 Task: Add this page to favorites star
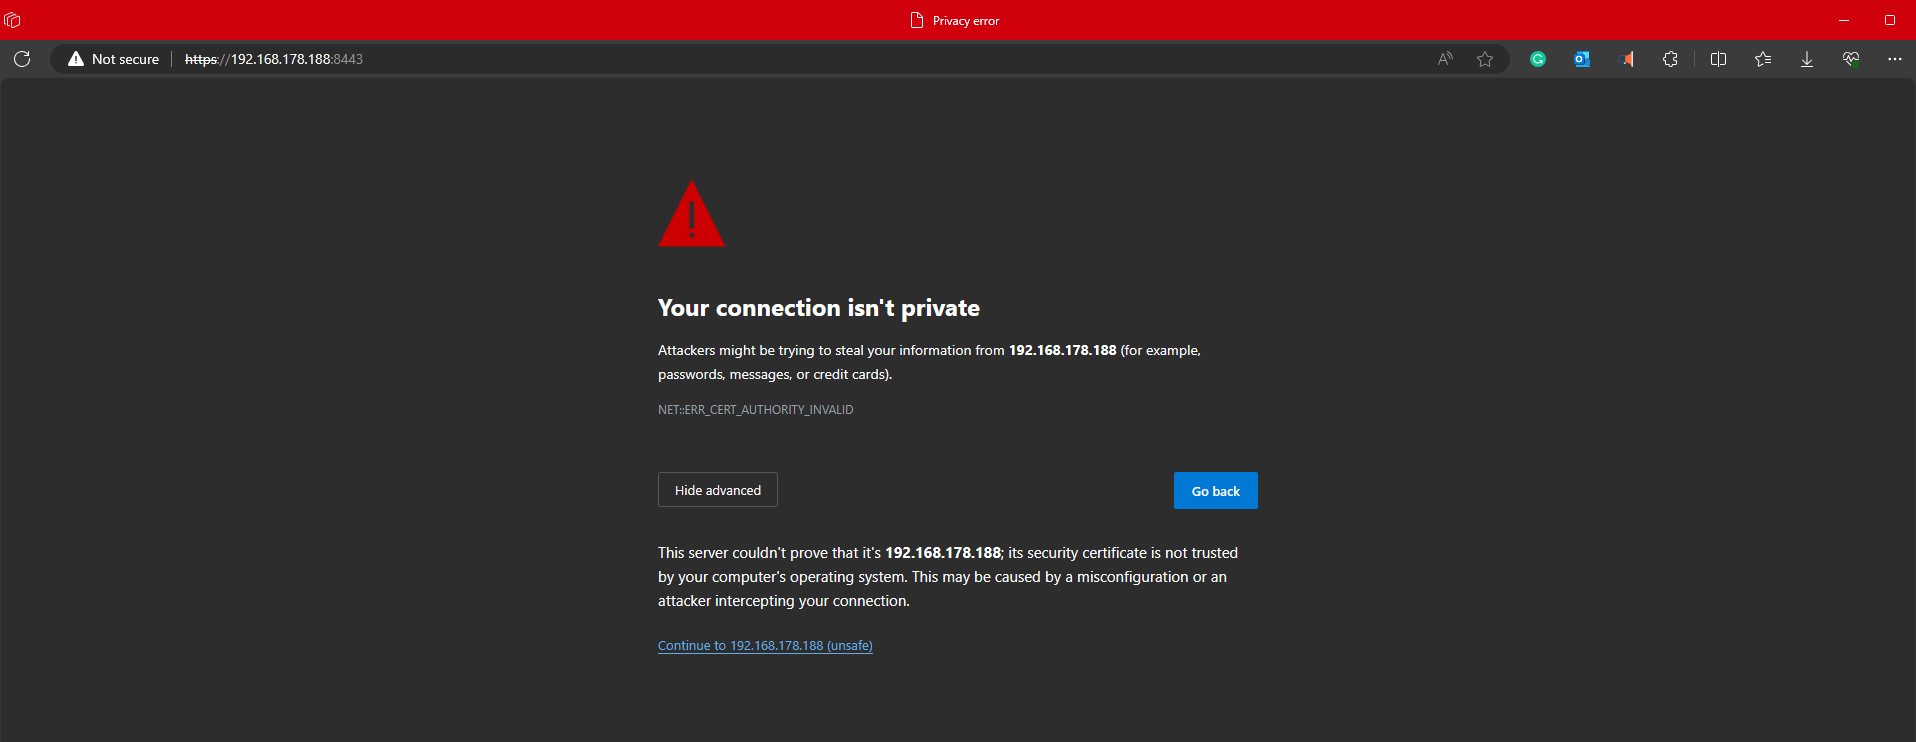point(1485,59)
